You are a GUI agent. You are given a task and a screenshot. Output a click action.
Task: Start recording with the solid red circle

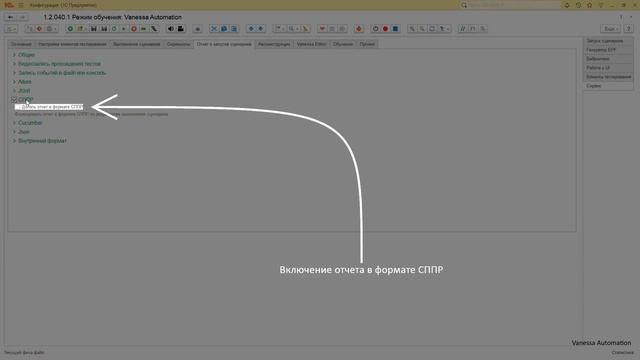point(385,29)
